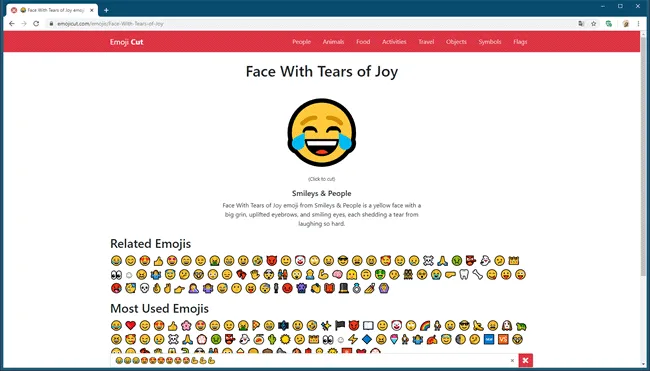Viewport: 650px width, 371px height.
Task: Go to the Animals category
Action: 333,42
